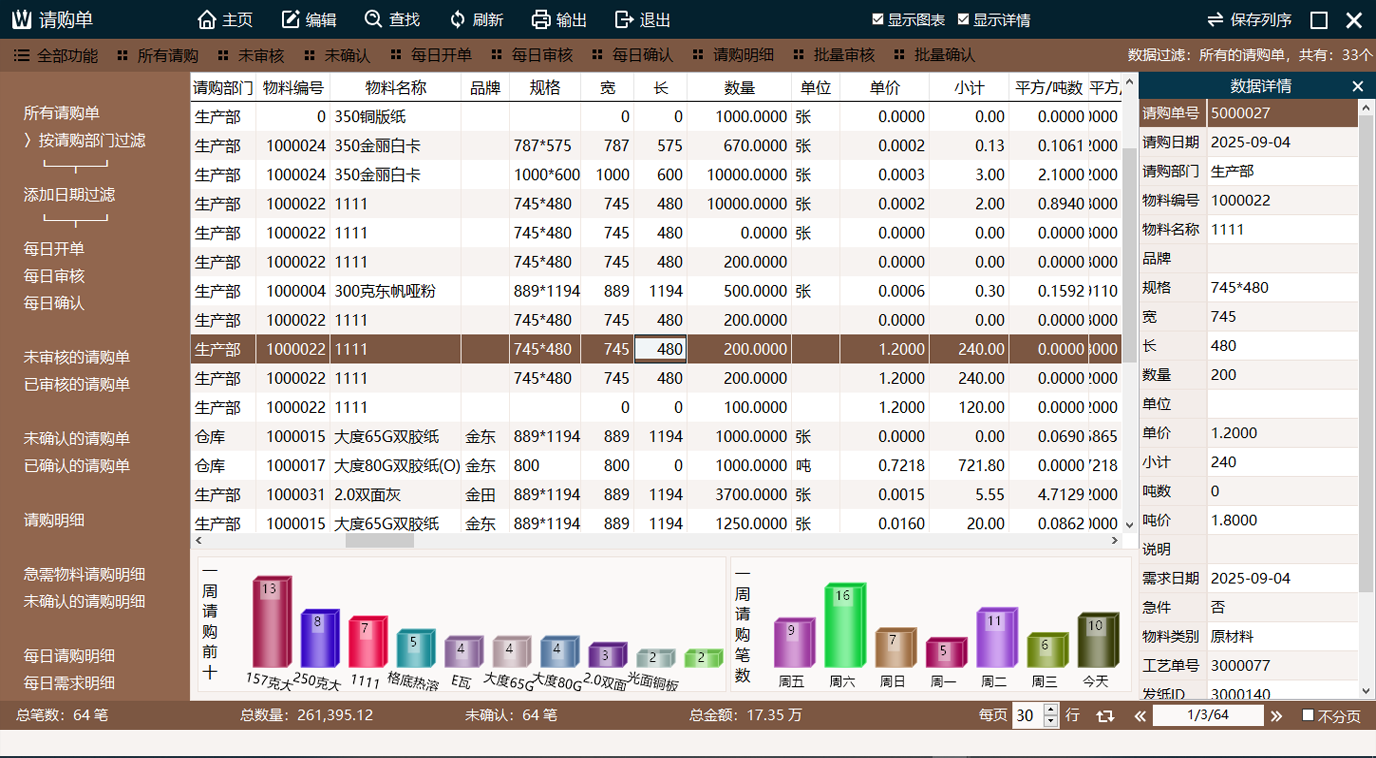Click the reload icon beside the 行 label
The height and width of the screenshot is (758, 1376).
[1105, 716]
